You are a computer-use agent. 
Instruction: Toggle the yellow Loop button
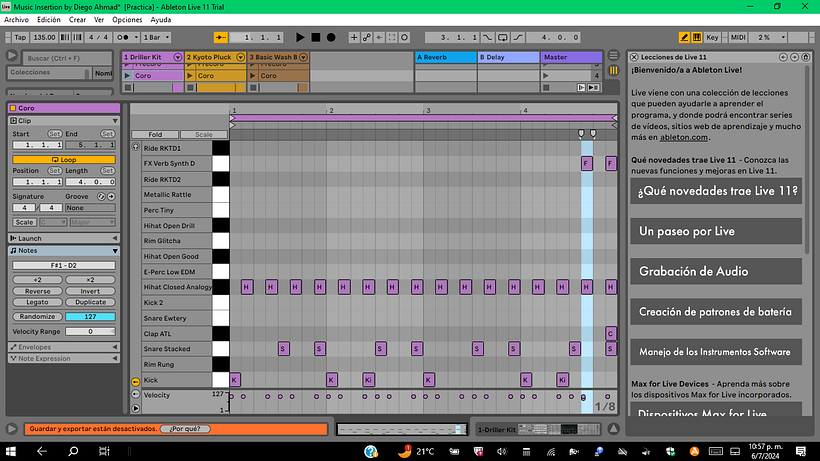64,159
